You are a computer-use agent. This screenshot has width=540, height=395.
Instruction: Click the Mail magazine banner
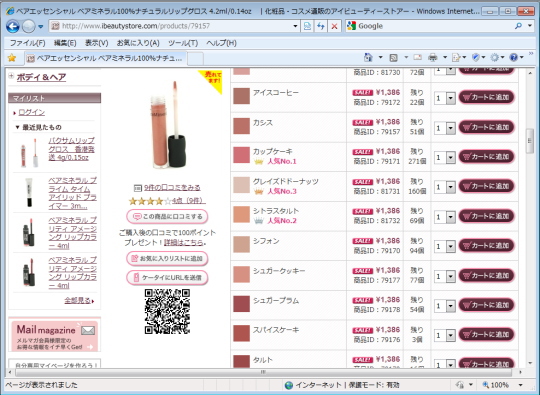point(54,336)
